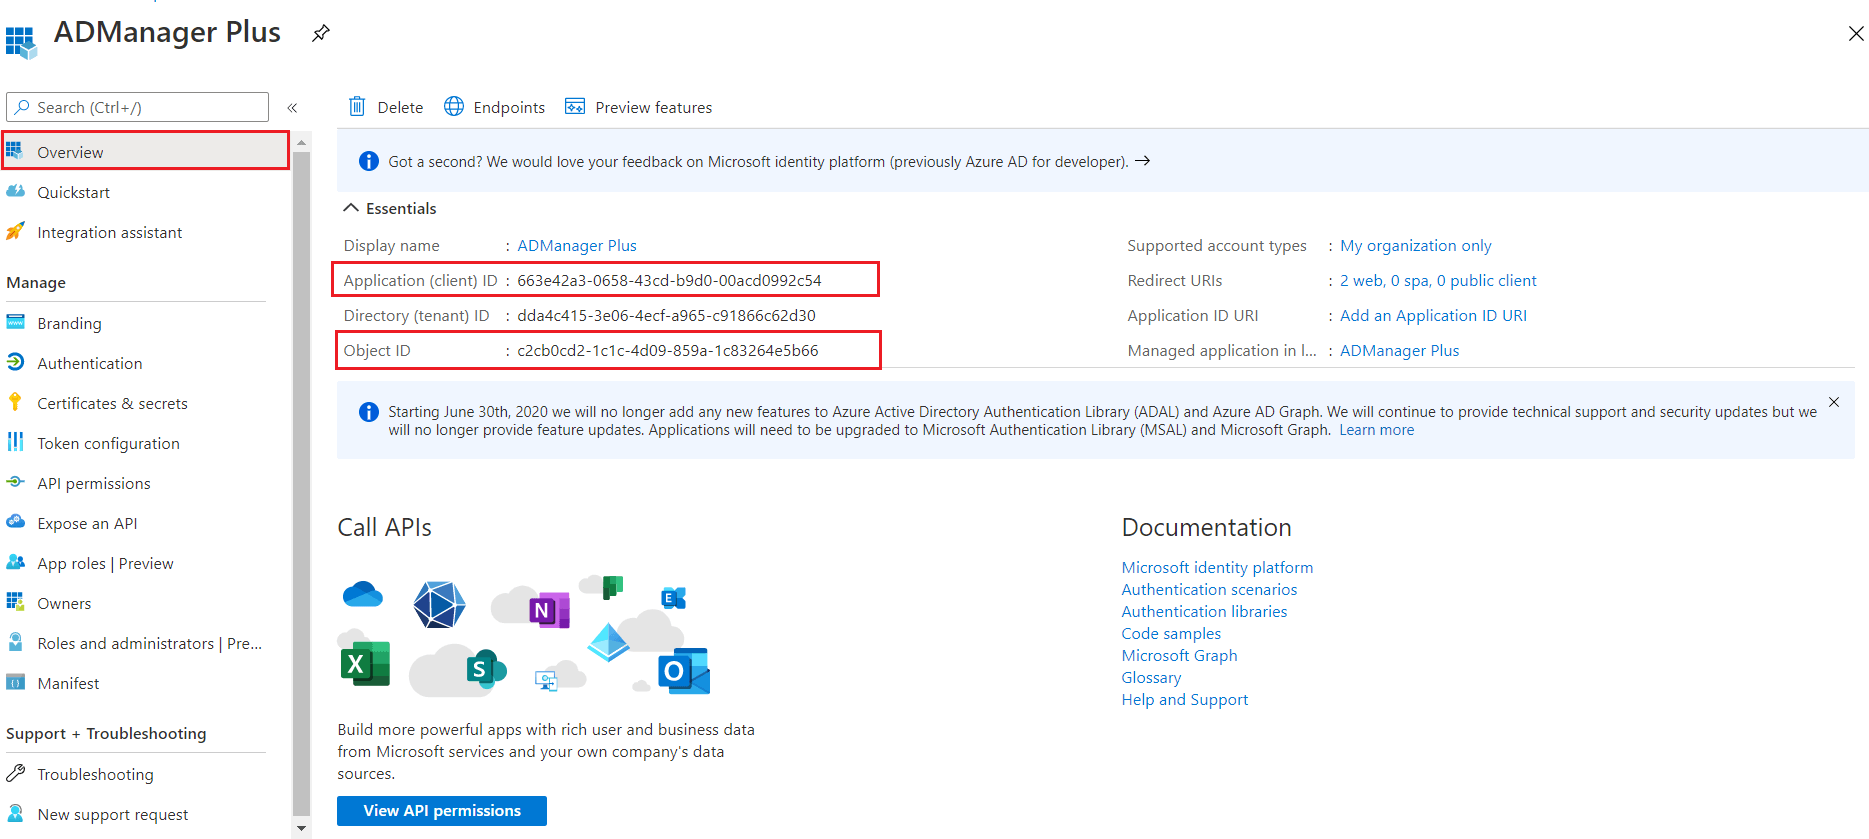Image resolution: width=1869 pixels, height=839 pixels.
Task: Click the Certificates & secrets key icon
Action: (x=15, y=402)
